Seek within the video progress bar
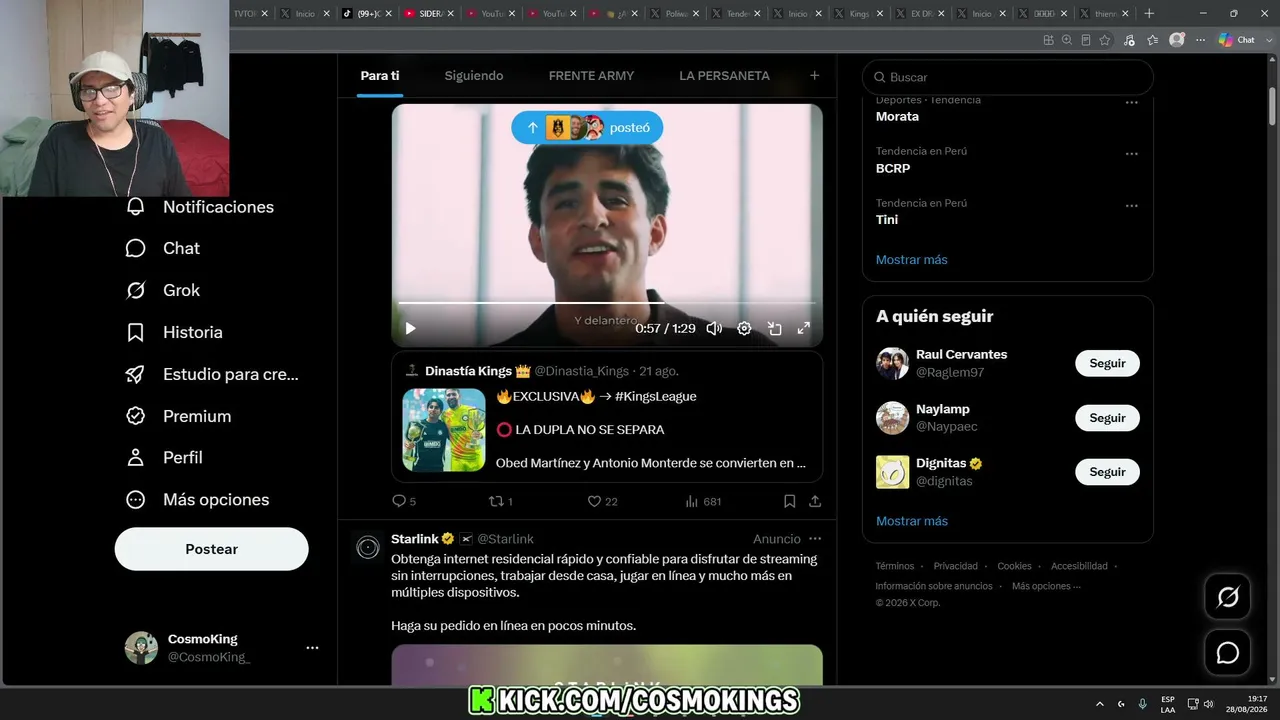Image resolution: width=1280 pixels, height=720 pixels. point(606,302)
